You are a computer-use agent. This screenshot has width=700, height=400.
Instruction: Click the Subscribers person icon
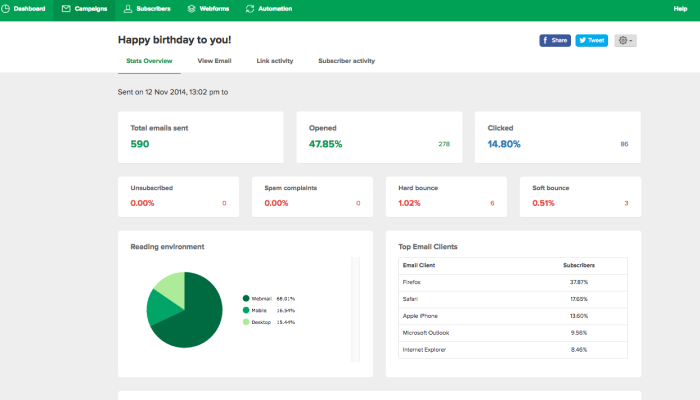point(127,9)
